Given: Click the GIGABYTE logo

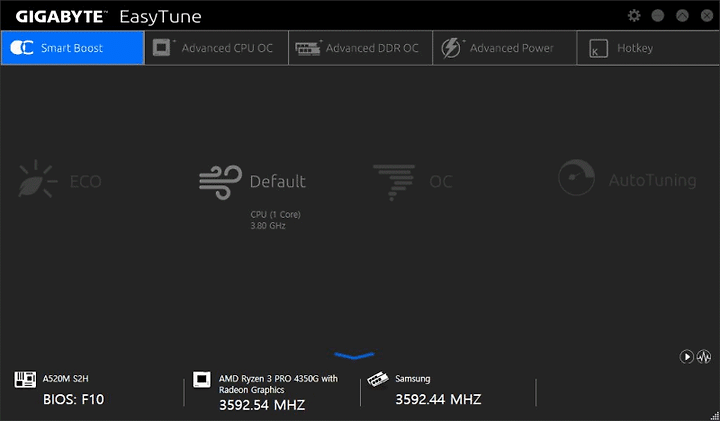Looking at the screenshot, I should coord(61,17).
